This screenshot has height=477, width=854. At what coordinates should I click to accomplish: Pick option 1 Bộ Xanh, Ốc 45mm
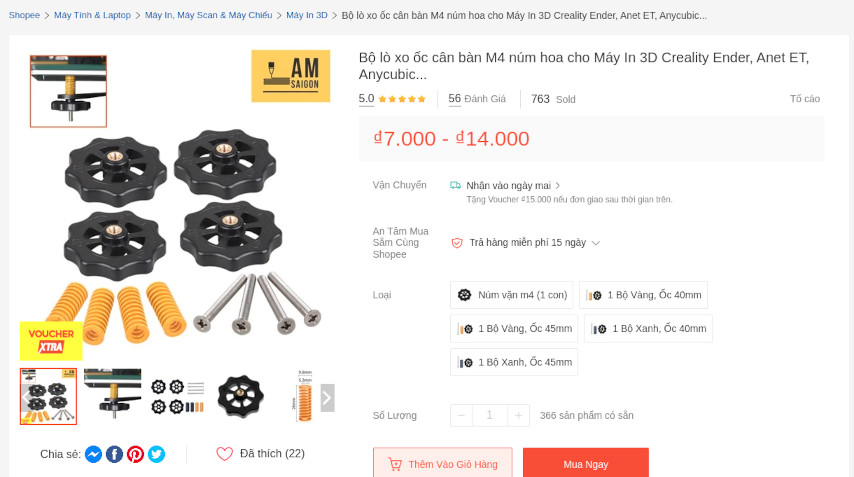coord(514,362)
